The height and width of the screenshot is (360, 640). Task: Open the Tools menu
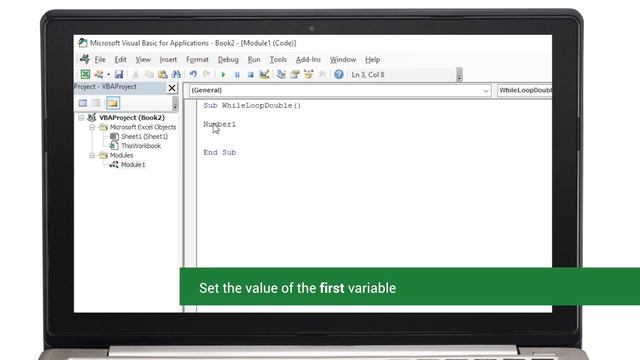coord(278,60)
